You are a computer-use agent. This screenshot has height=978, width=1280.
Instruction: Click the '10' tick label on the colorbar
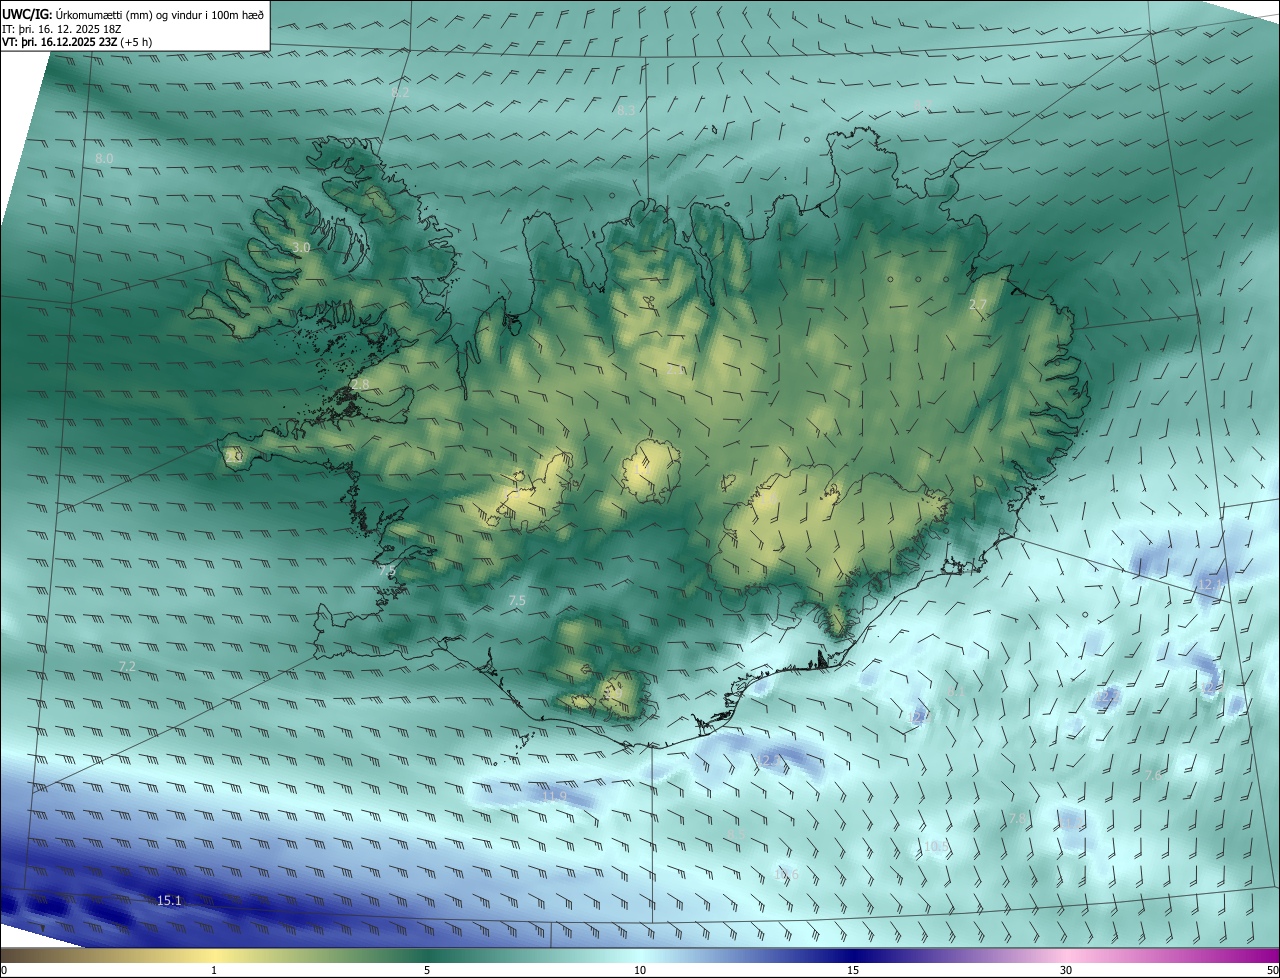click(640, 971)
